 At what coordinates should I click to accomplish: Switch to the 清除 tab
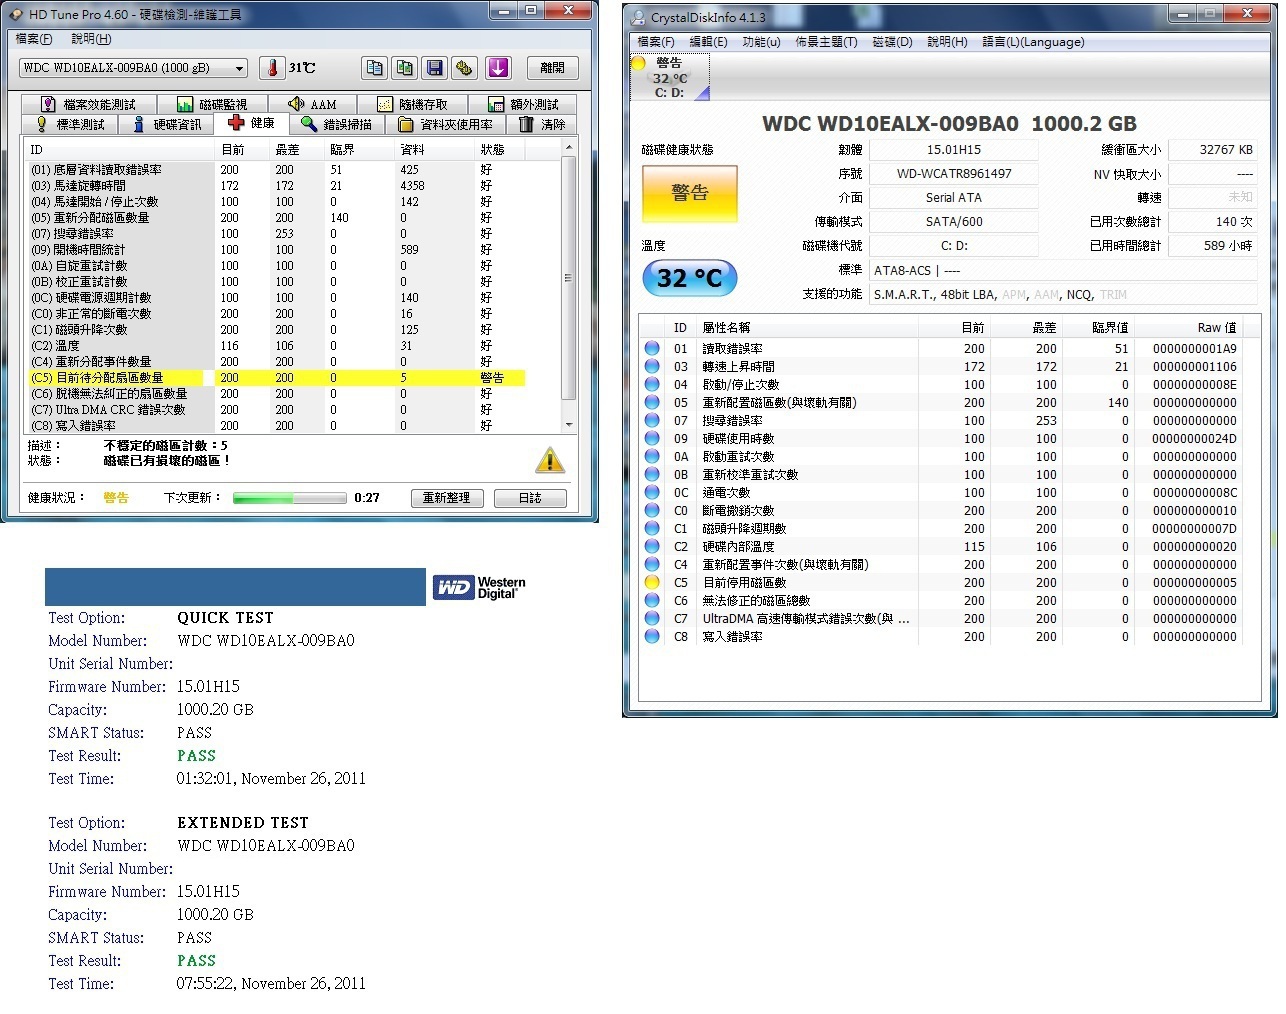click(x=542, y=124)
